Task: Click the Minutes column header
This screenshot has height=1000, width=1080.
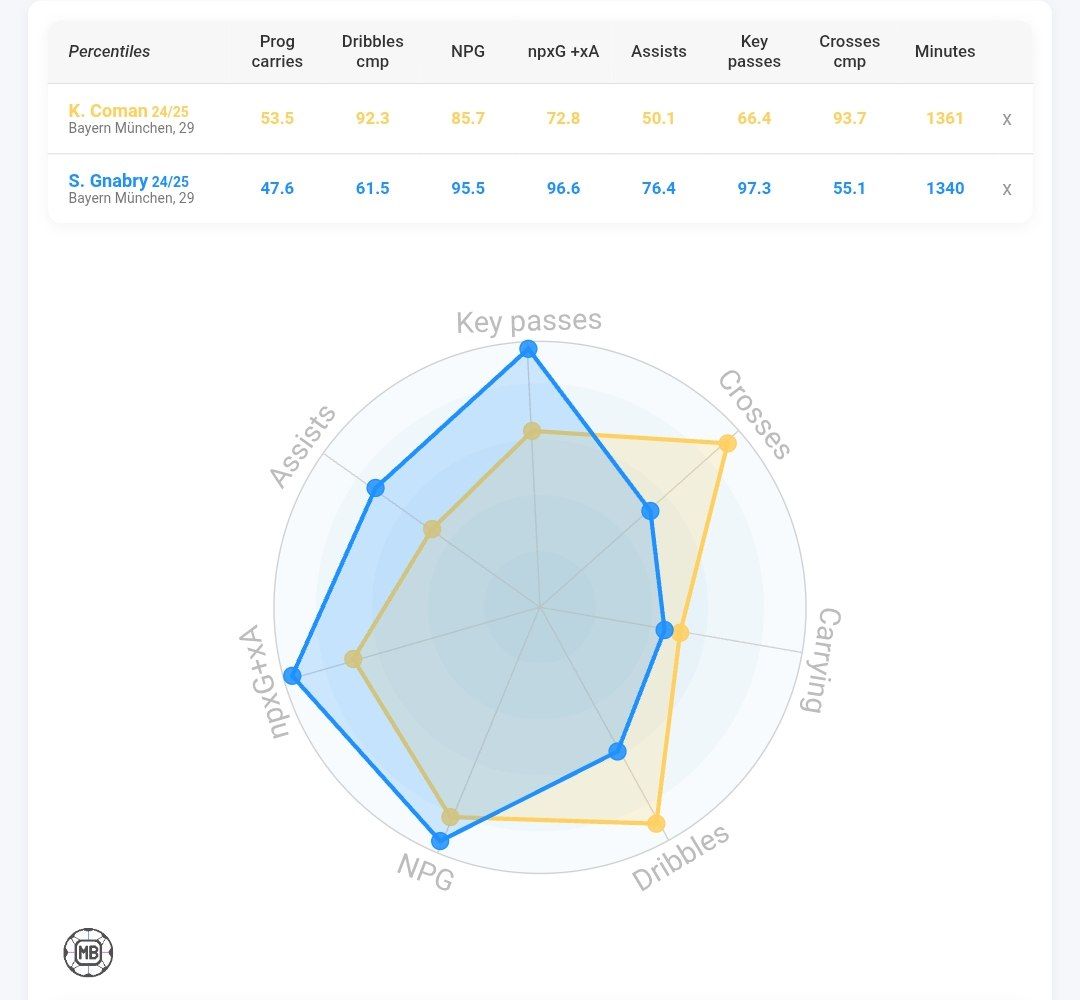Action: 944,51
